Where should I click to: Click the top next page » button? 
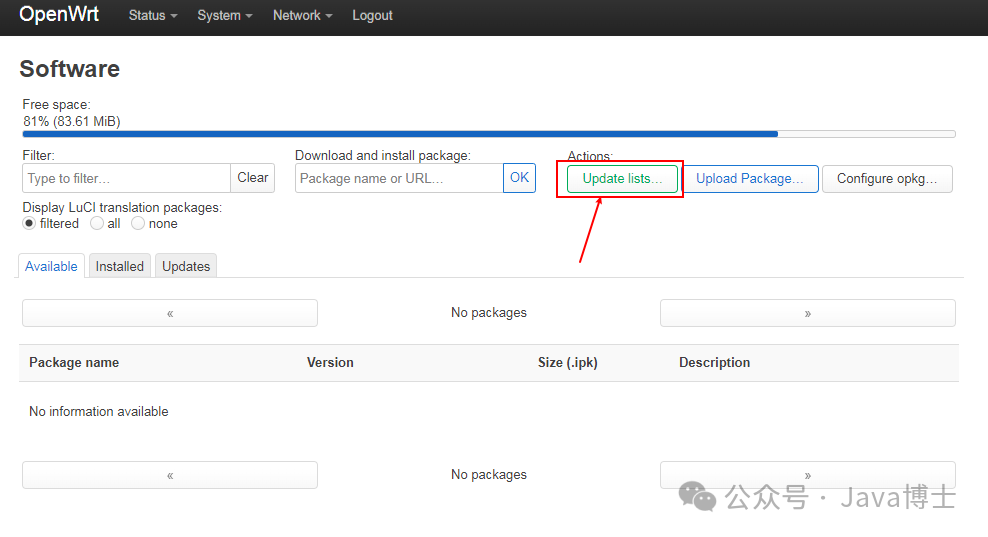(x=807, y=313)
